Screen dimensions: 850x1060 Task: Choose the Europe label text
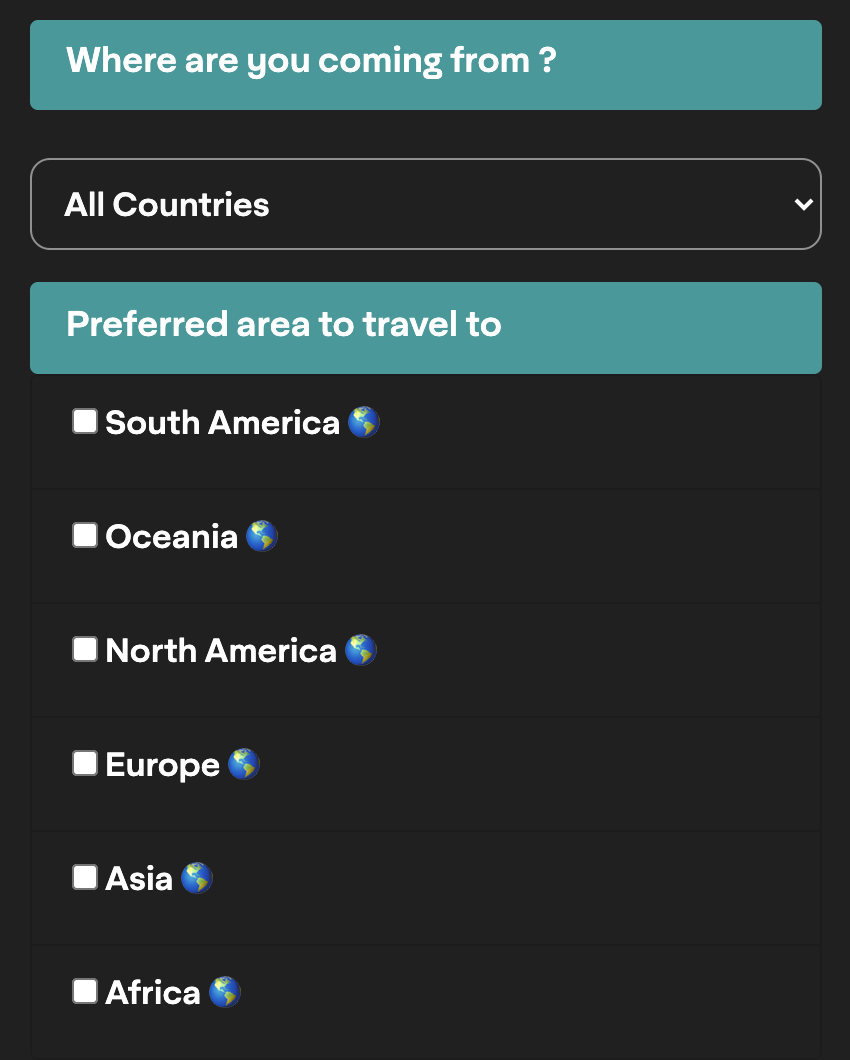coord(162,765)
